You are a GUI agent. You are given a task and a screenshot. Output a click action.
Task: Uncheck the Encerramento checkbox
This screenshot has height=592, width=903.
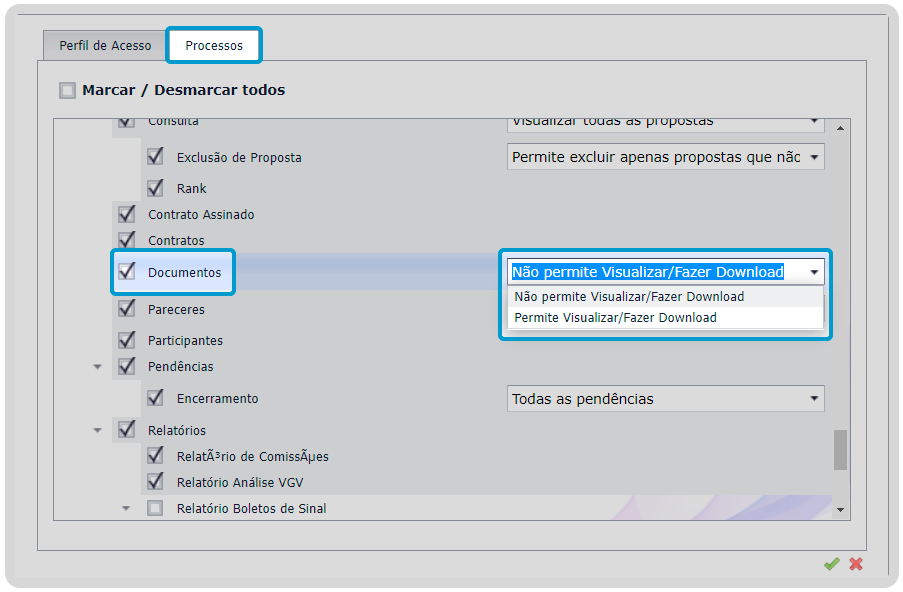pos(155,397)
